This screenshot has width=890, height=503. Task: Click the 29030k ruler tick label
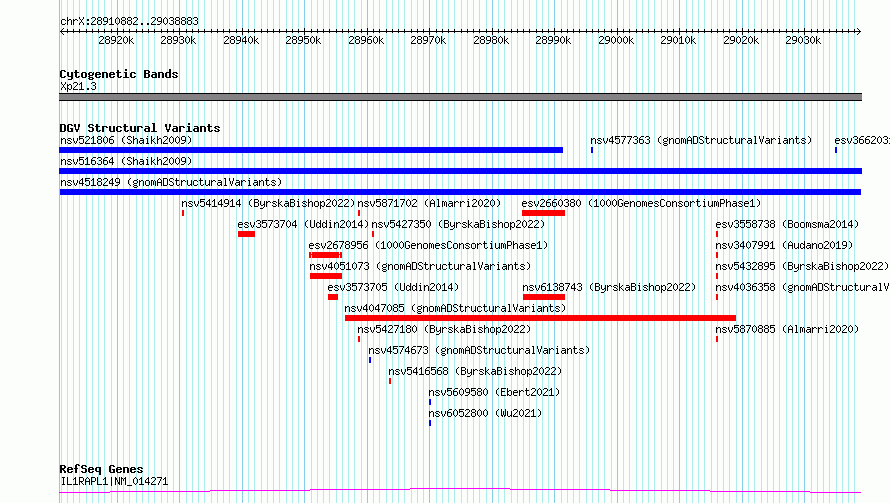[x=803, y=40]
